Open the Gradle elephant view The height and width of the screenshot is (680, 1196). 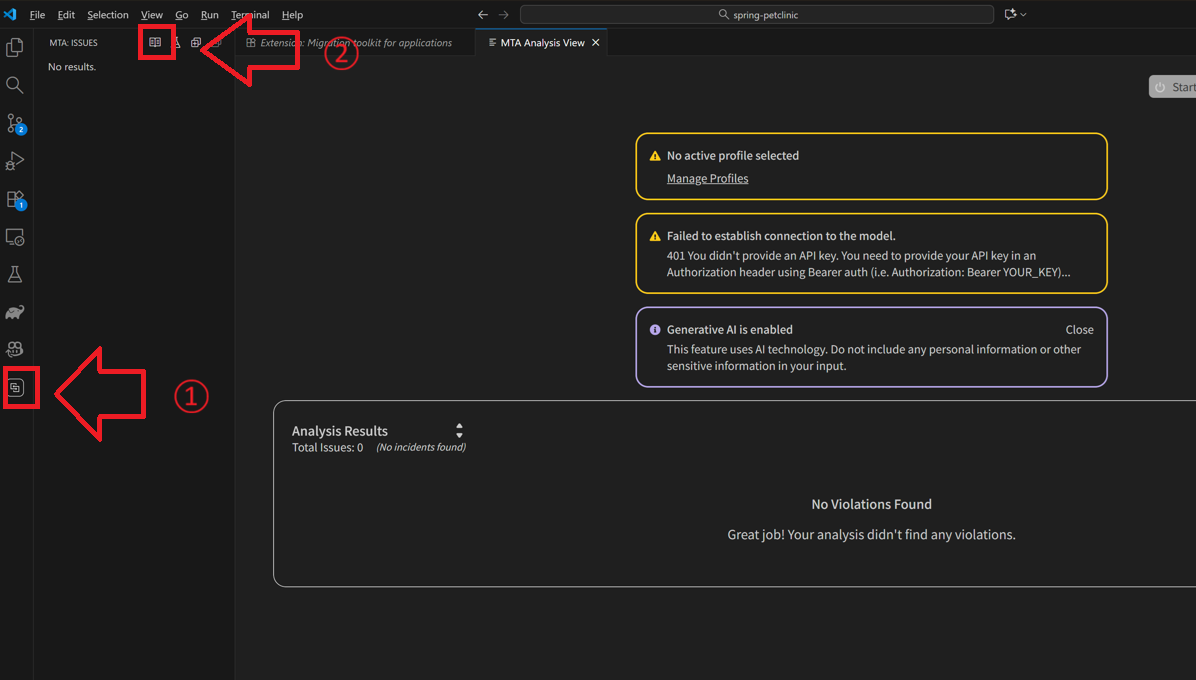click(x=14, y=312)
